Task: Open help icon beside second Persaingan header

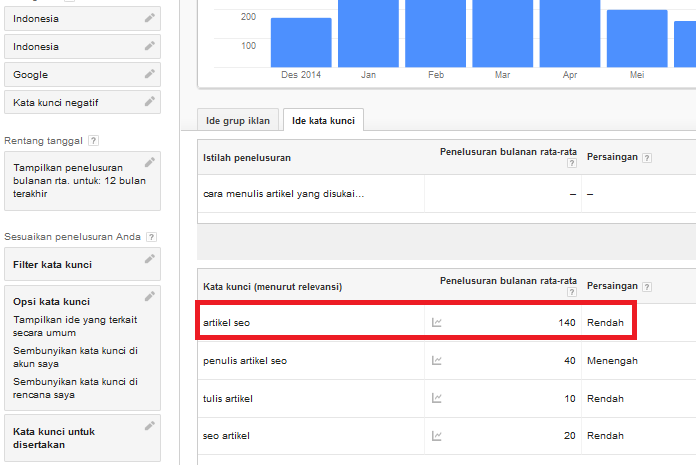Action: [x=647, y=287]
